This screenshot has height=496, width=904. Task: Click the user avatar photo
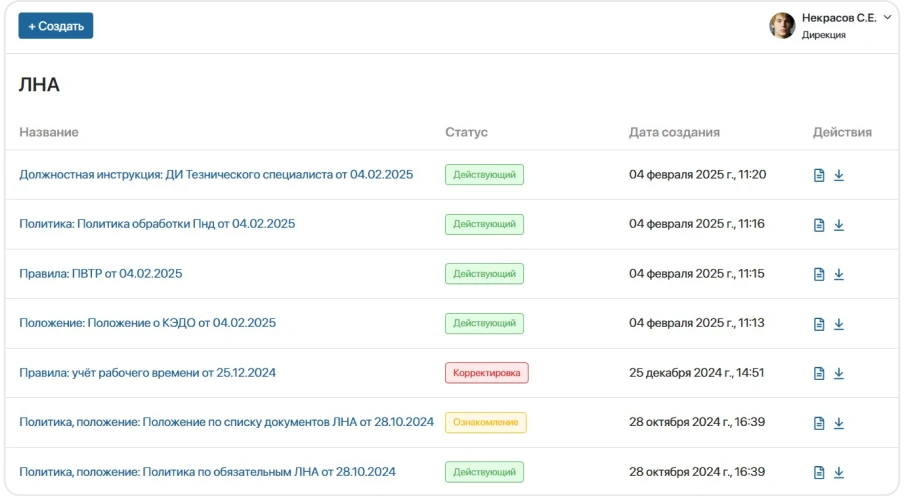(x=782, y=26)
